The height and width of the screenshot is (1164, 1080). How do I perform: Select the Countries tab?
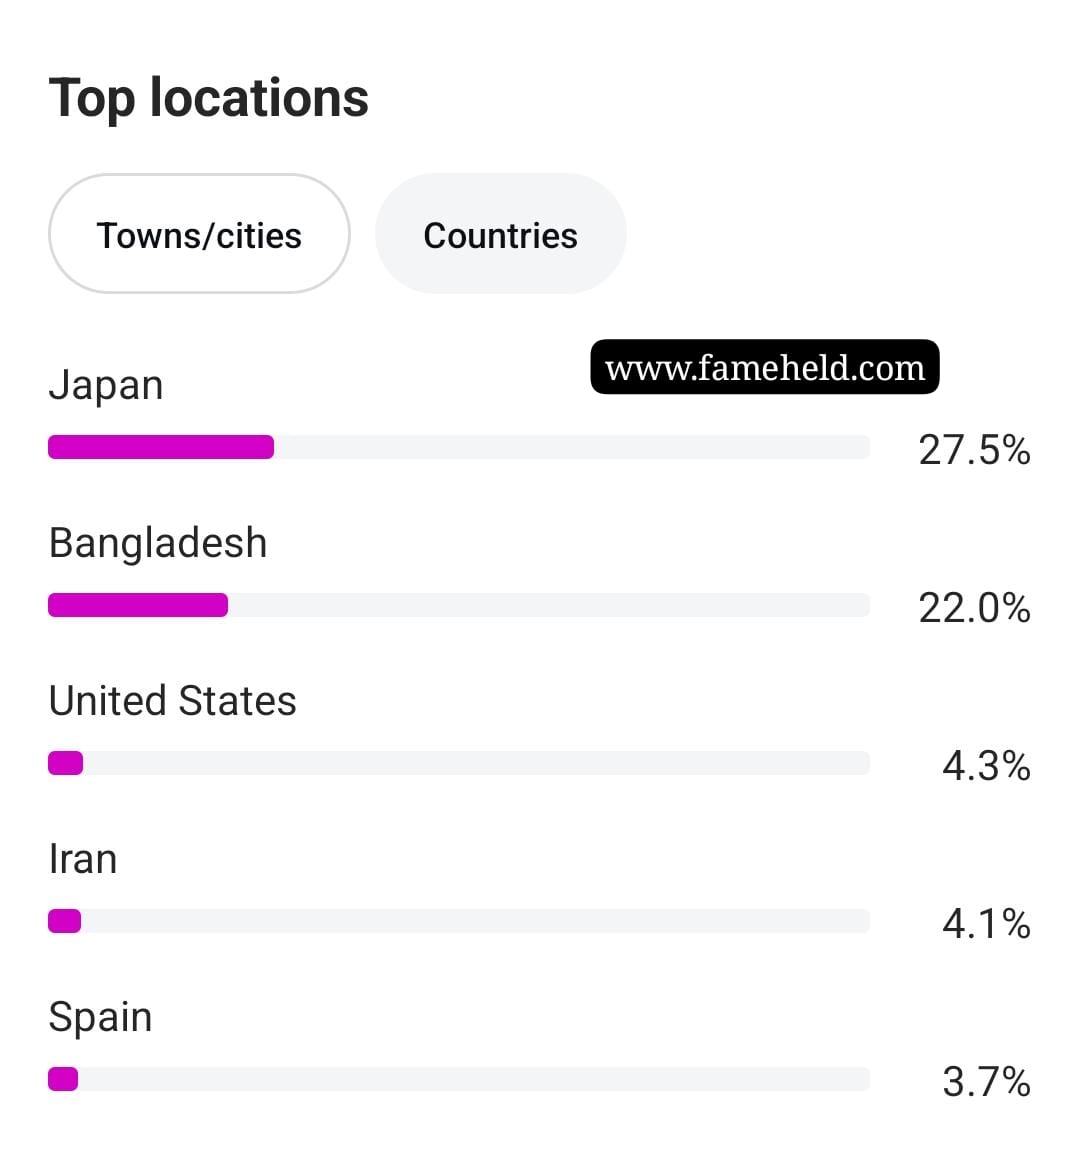[x=500, y=234]
